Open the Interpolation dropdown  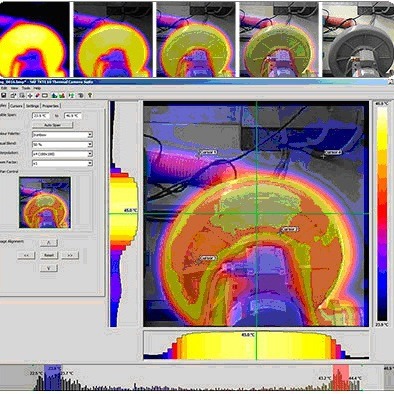coord(62,154)
